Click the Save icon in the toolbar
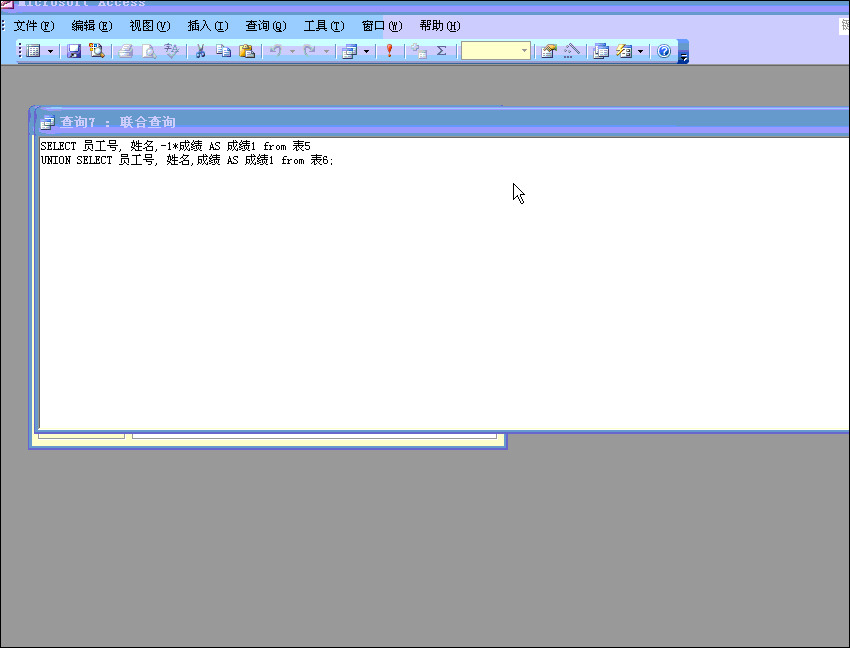Viewport: 850px width, 648px height. [x=74, y=51]
